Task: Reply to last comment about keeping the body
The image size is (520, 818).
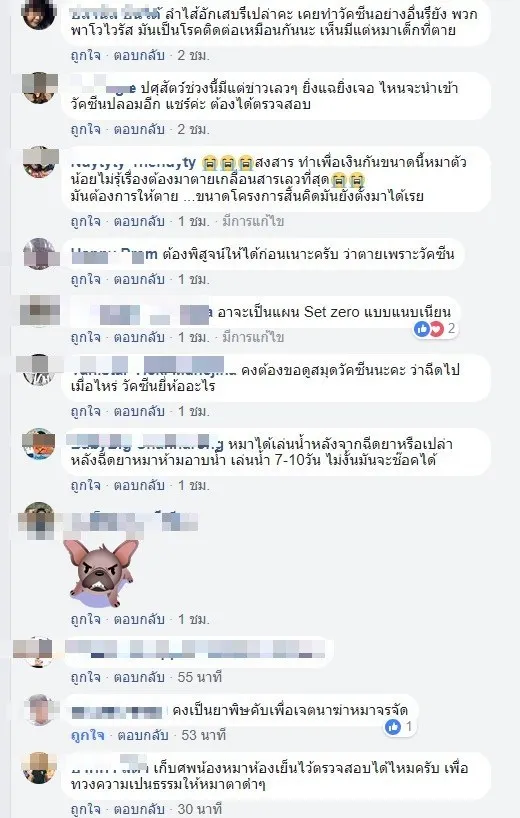Action: (x=139, y=809)
